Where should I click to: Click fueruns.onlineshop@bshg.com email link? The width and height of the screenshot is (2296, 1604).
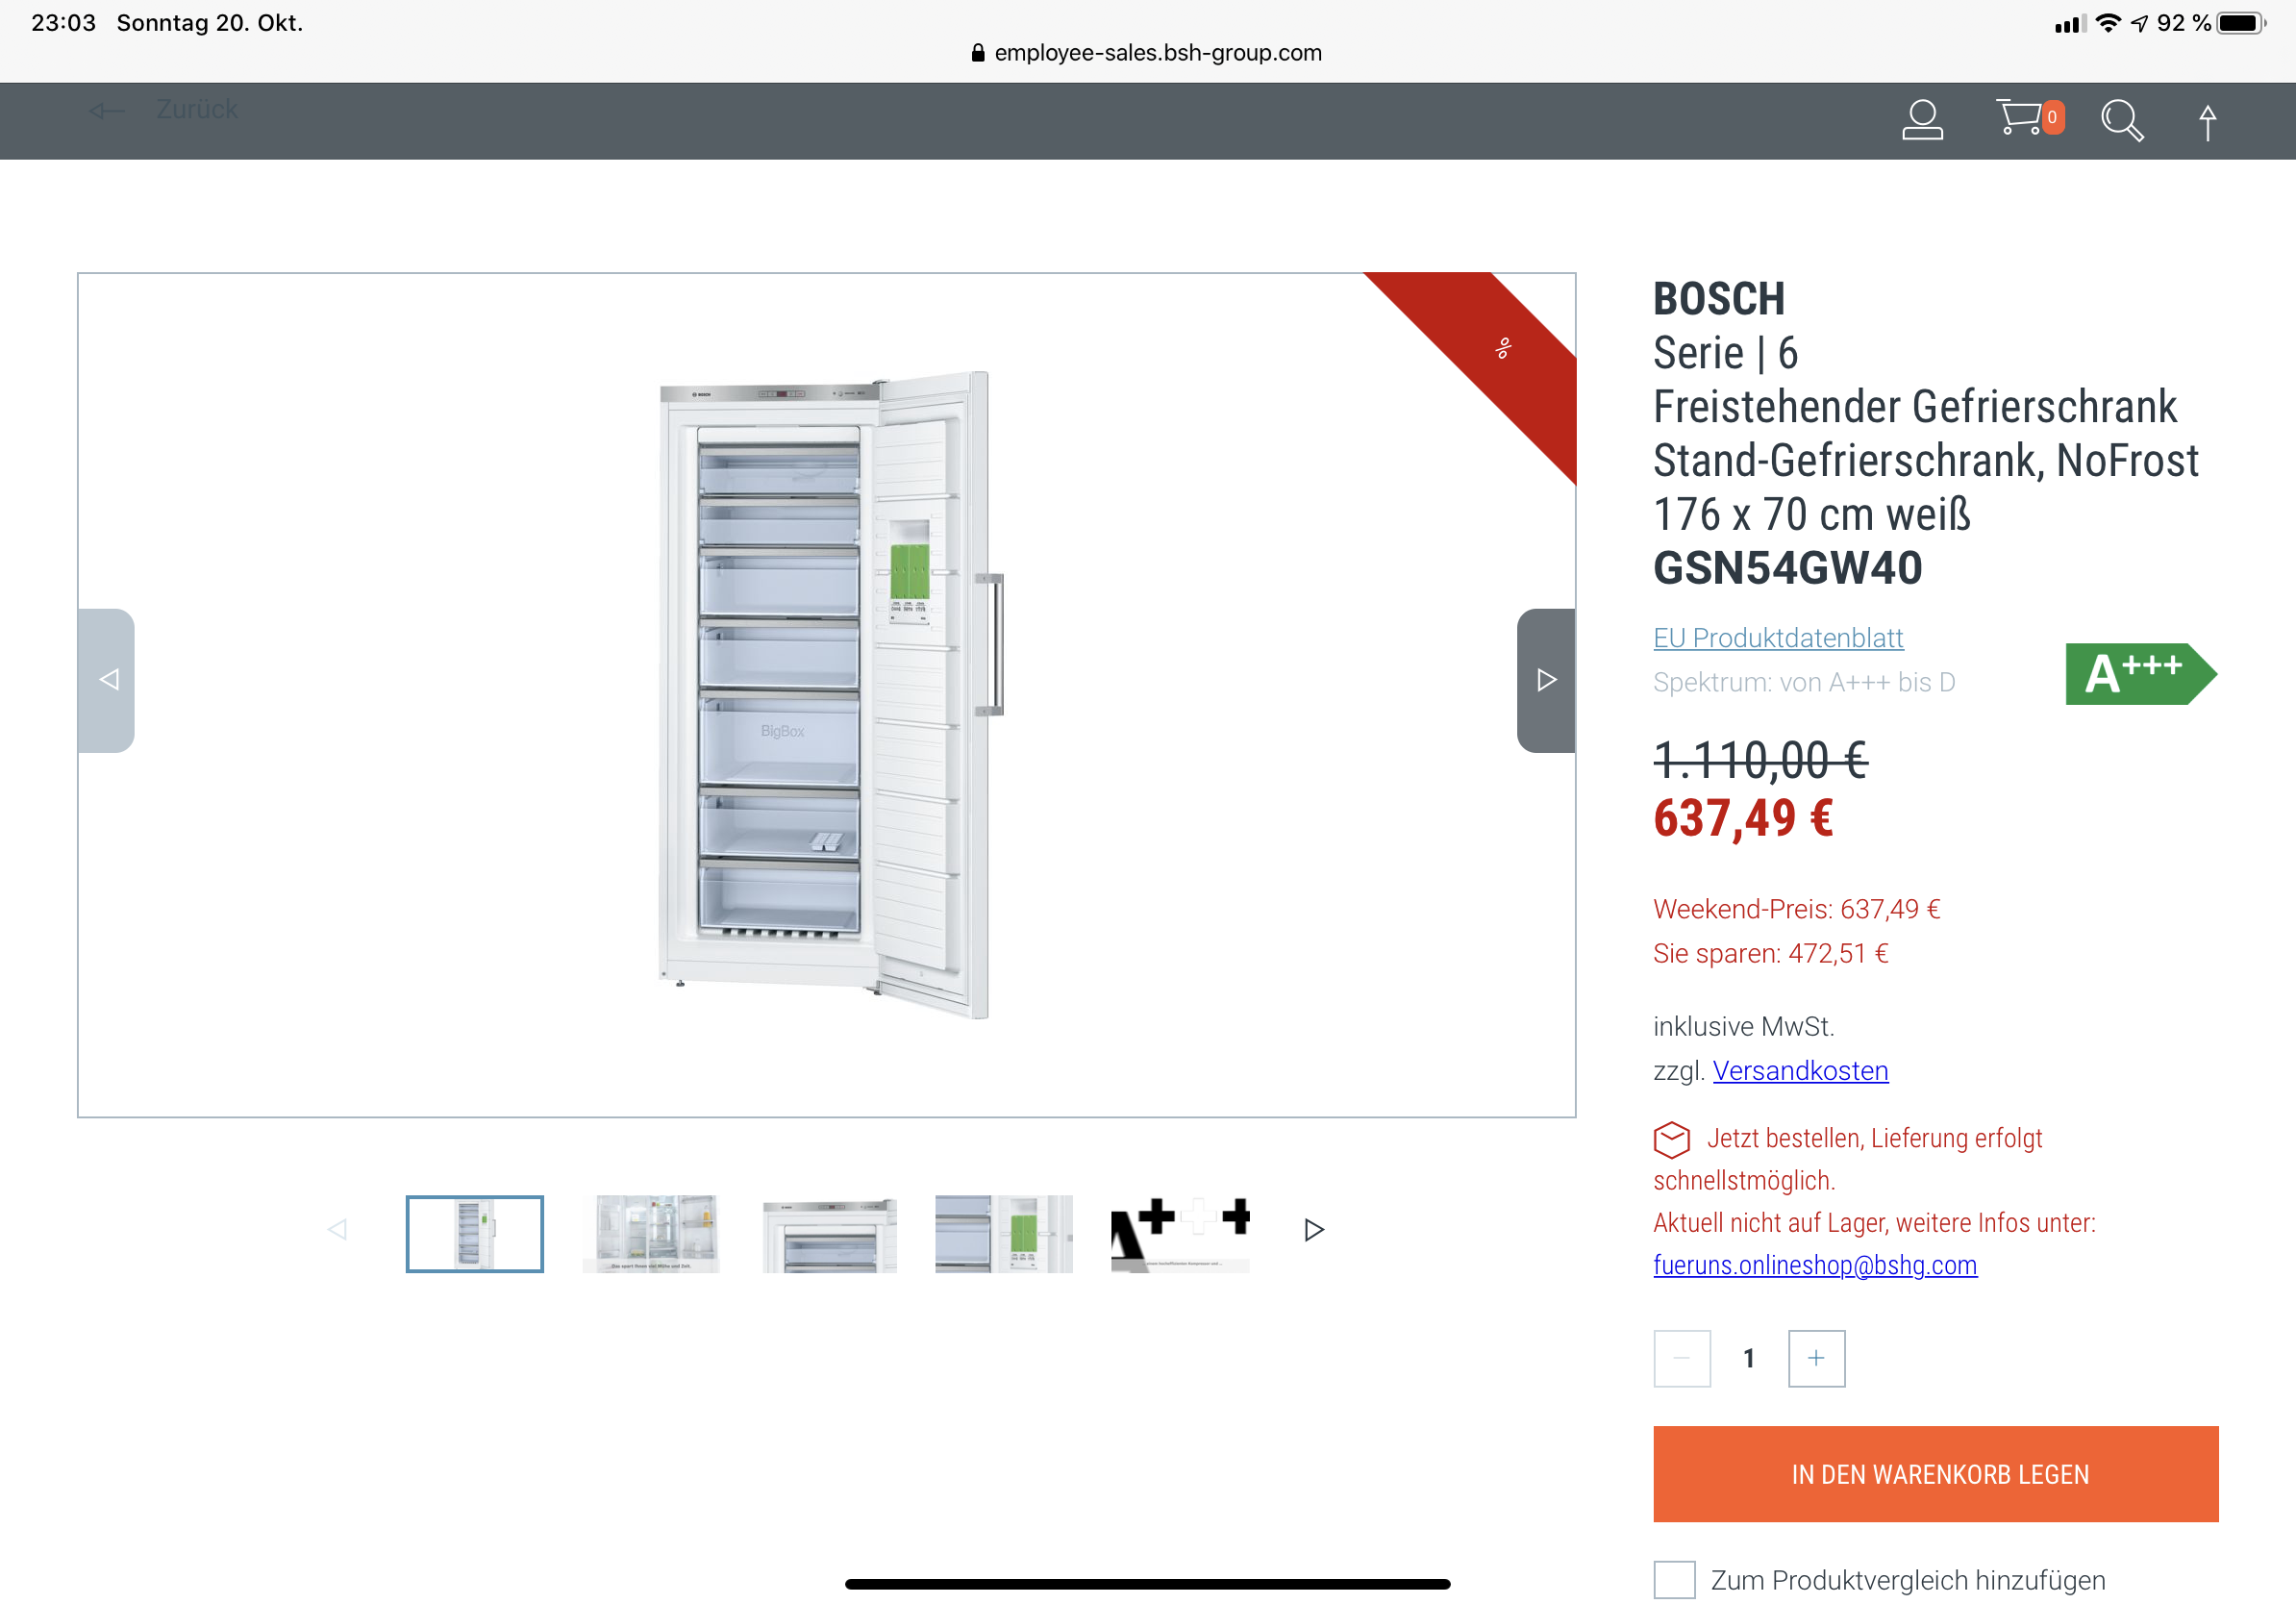(x=1814, y=1265)
